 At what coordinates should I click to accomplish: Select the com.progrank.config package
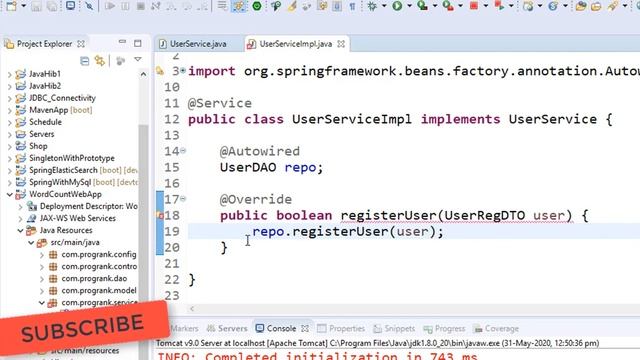pos(98,254)
